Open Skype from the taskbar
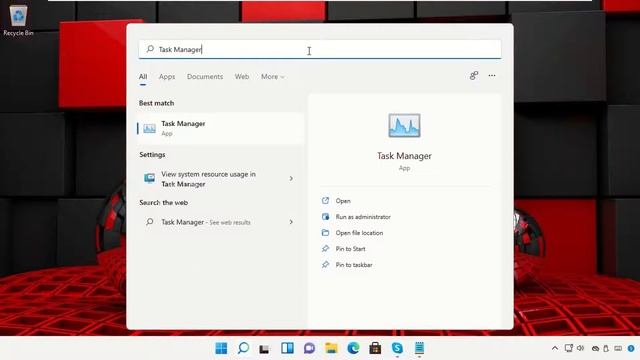Image resolution: width=640 pixels, height=360 pixels. pyautogui.click(x=397, y=348)
